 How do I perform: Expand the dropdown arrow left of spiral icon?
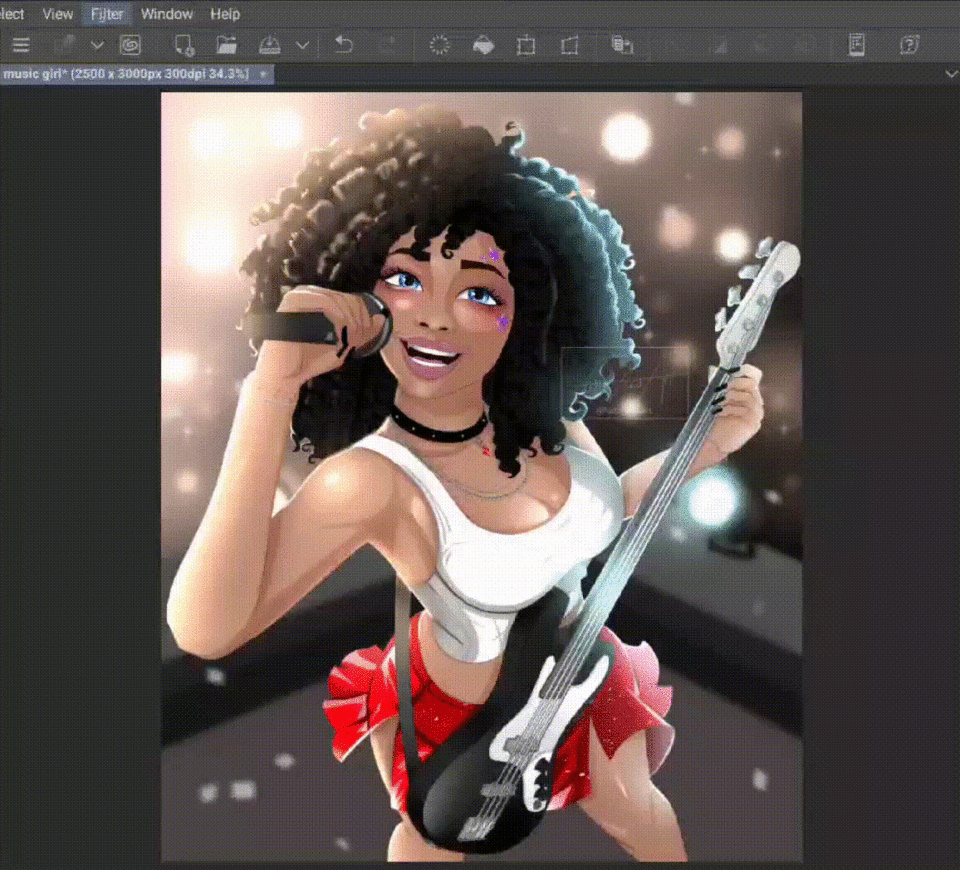[x=97, y=45]
